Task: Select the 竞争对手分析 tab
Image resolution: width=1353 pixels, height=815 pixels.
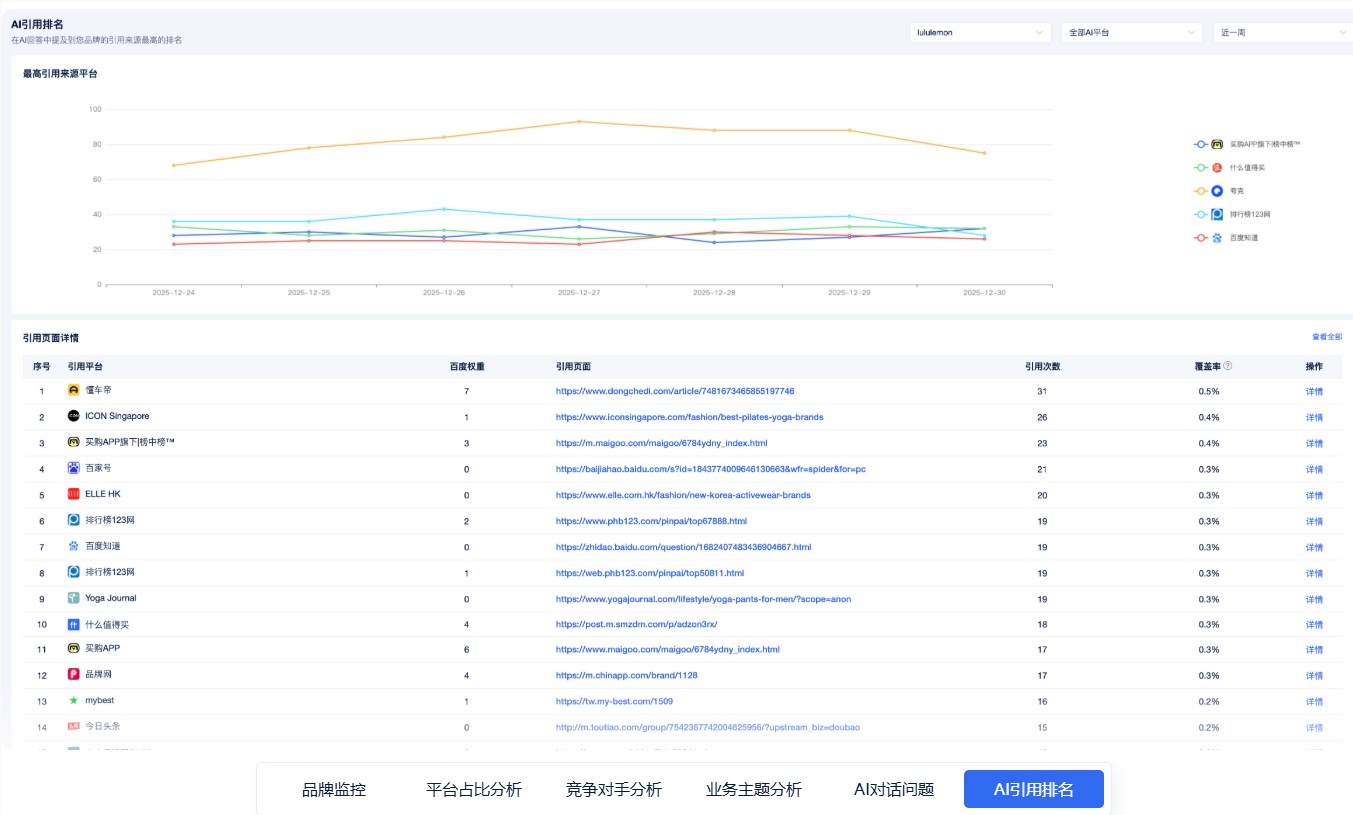Action: [x=614, y=789]
